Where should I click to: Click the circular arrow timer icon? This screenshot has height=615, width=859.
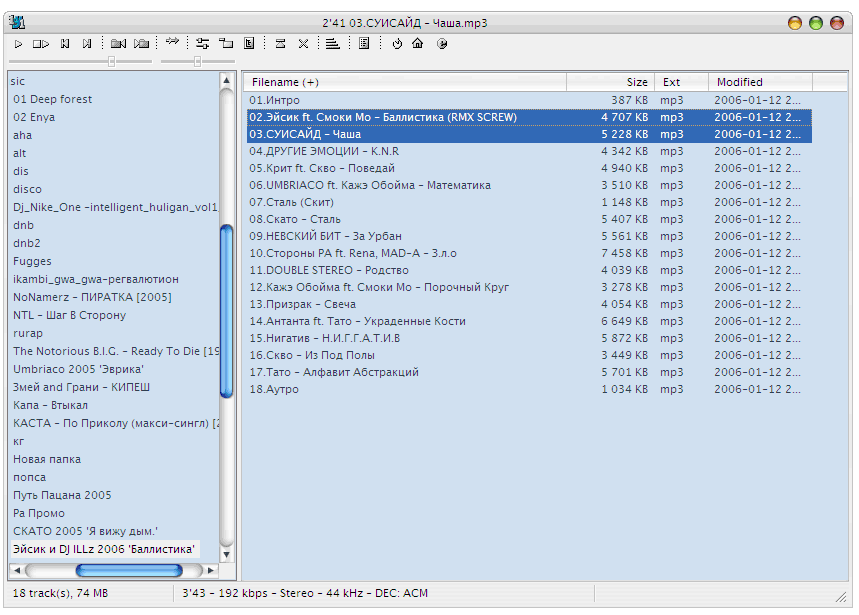coord(397,44)
